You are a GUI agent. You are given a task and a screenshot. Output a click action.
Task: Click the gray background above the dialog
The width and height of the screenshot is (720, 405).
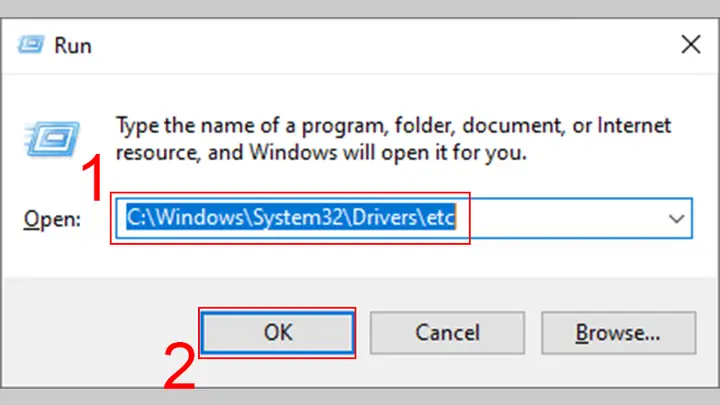coord(360,8)
